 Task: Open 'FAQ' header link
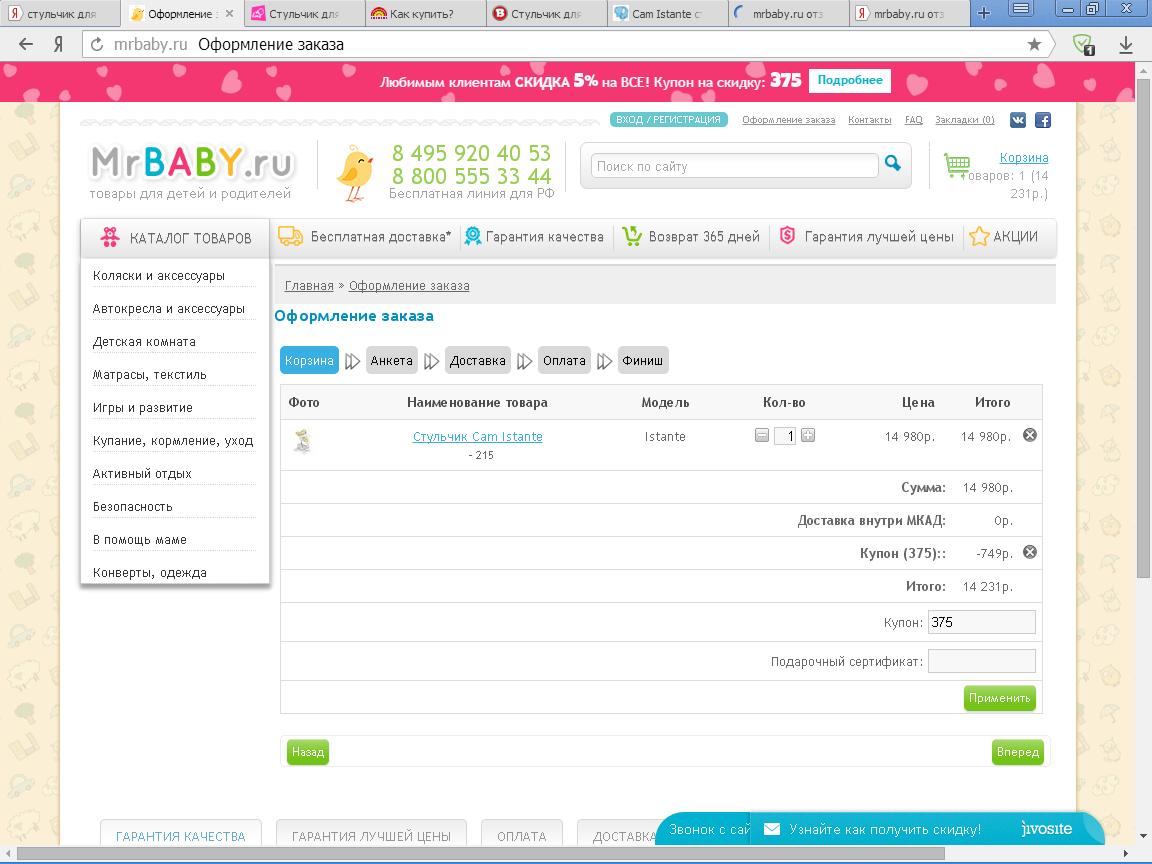[914, 120]
